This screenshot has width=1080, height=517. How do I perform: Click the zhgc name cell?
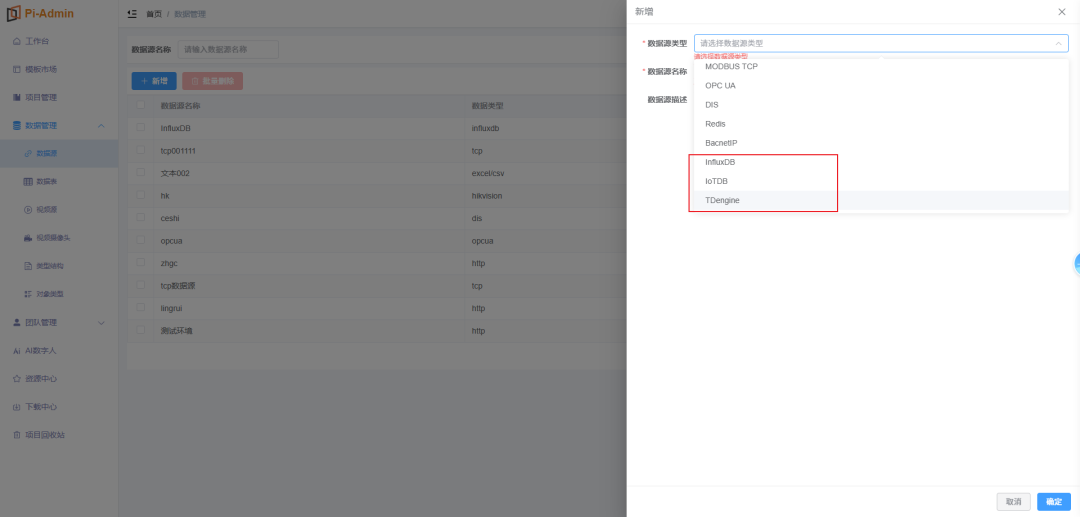pyautogui.click(x=169, y=263)
